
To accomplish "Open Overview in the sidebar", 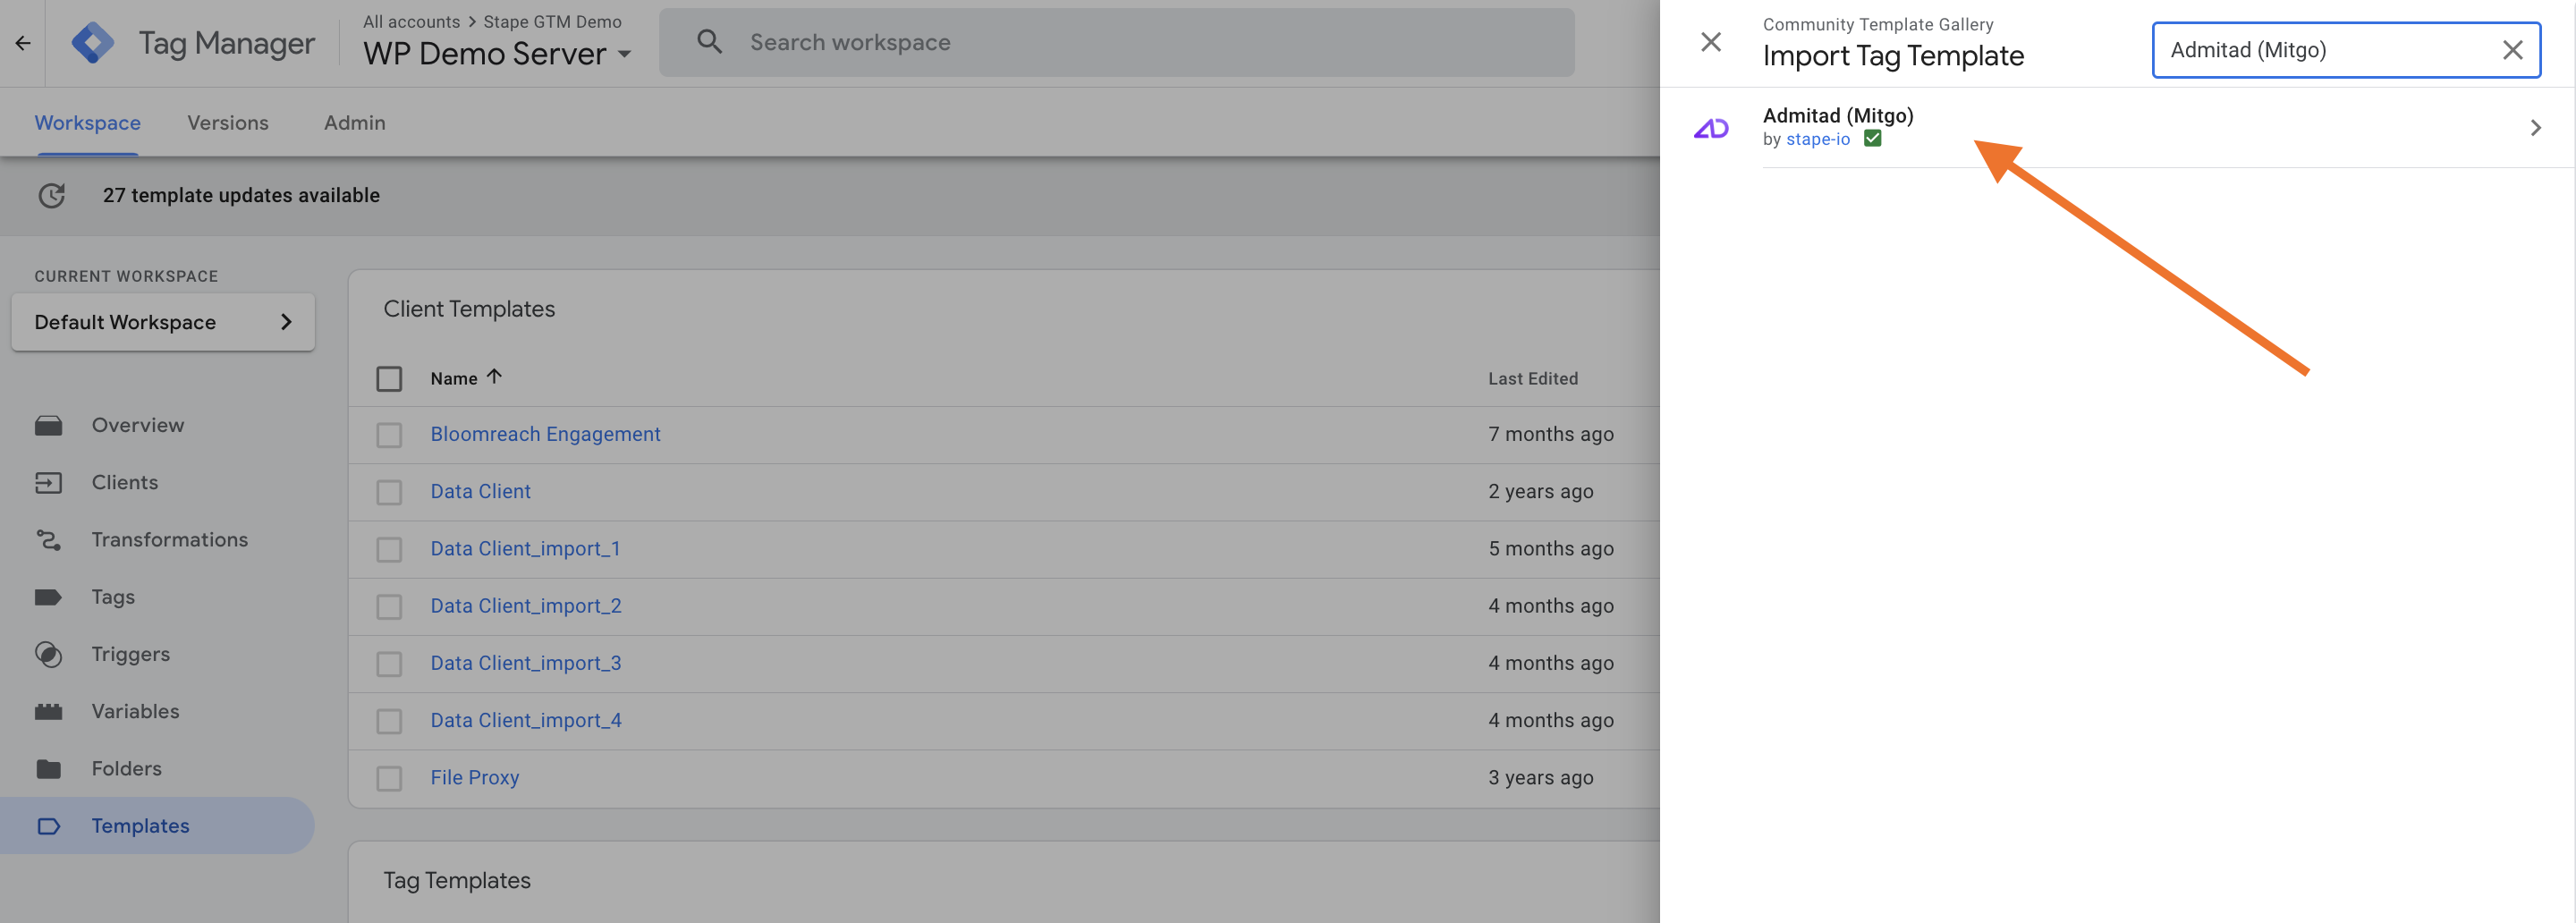I will tap(138, 425).
